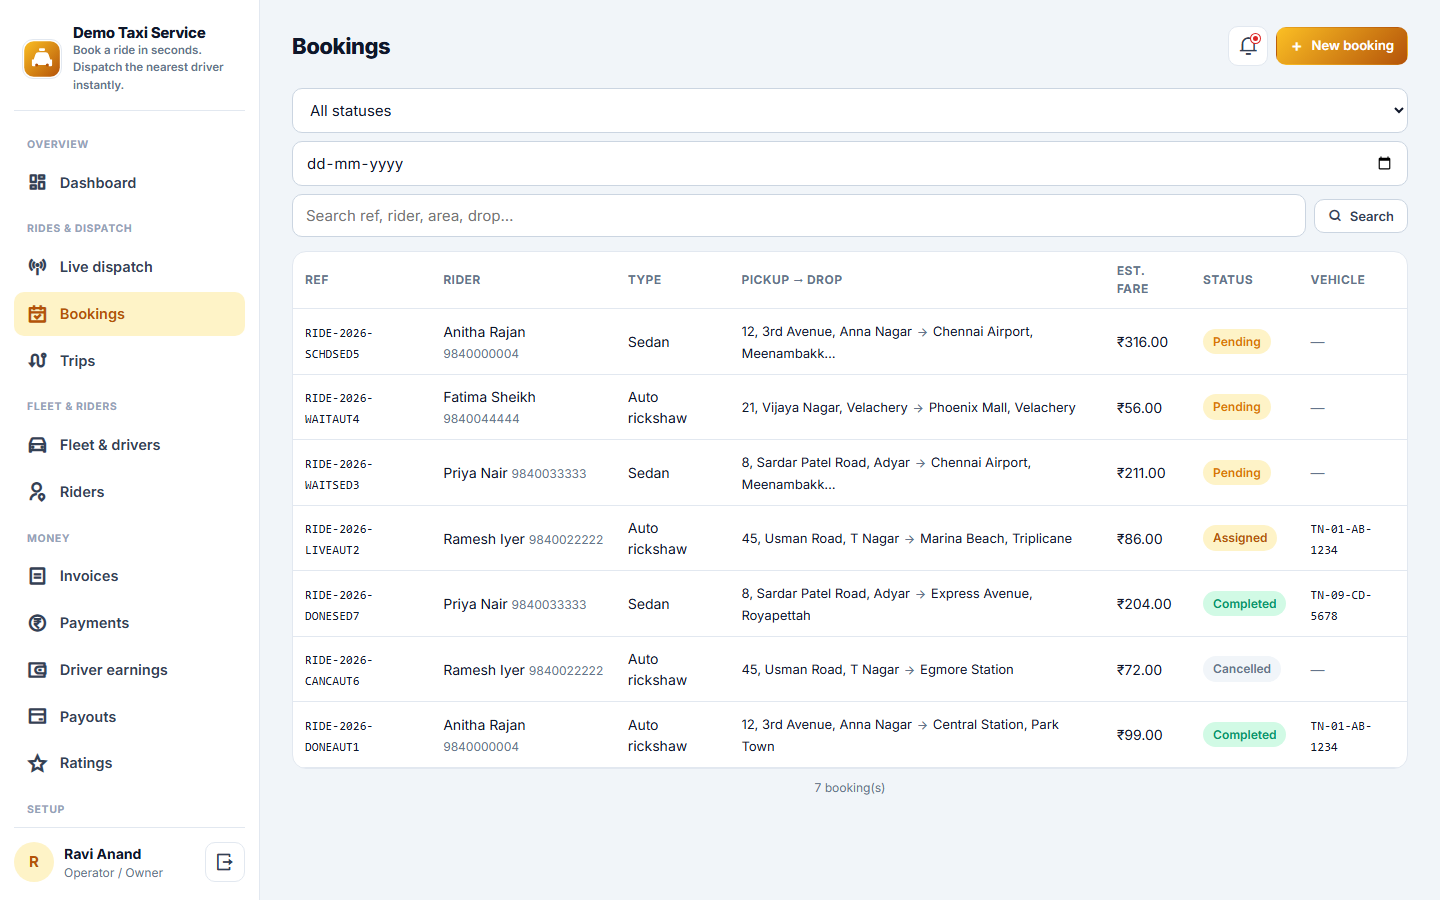
Task: Click the Driver earnings wallet icon
Action: (x=38, y=669)
